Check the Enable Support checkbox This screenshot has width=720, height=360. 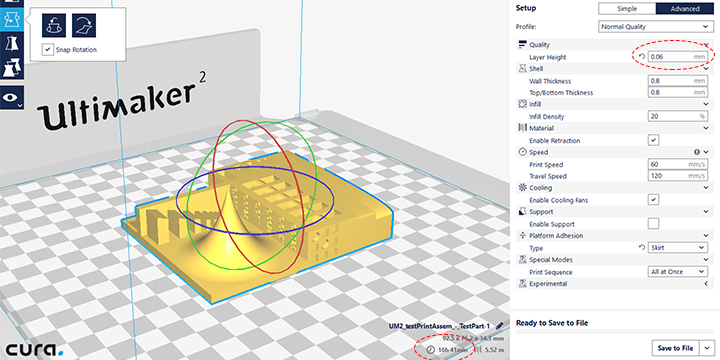pyautogui.click(x=653, y=224)
